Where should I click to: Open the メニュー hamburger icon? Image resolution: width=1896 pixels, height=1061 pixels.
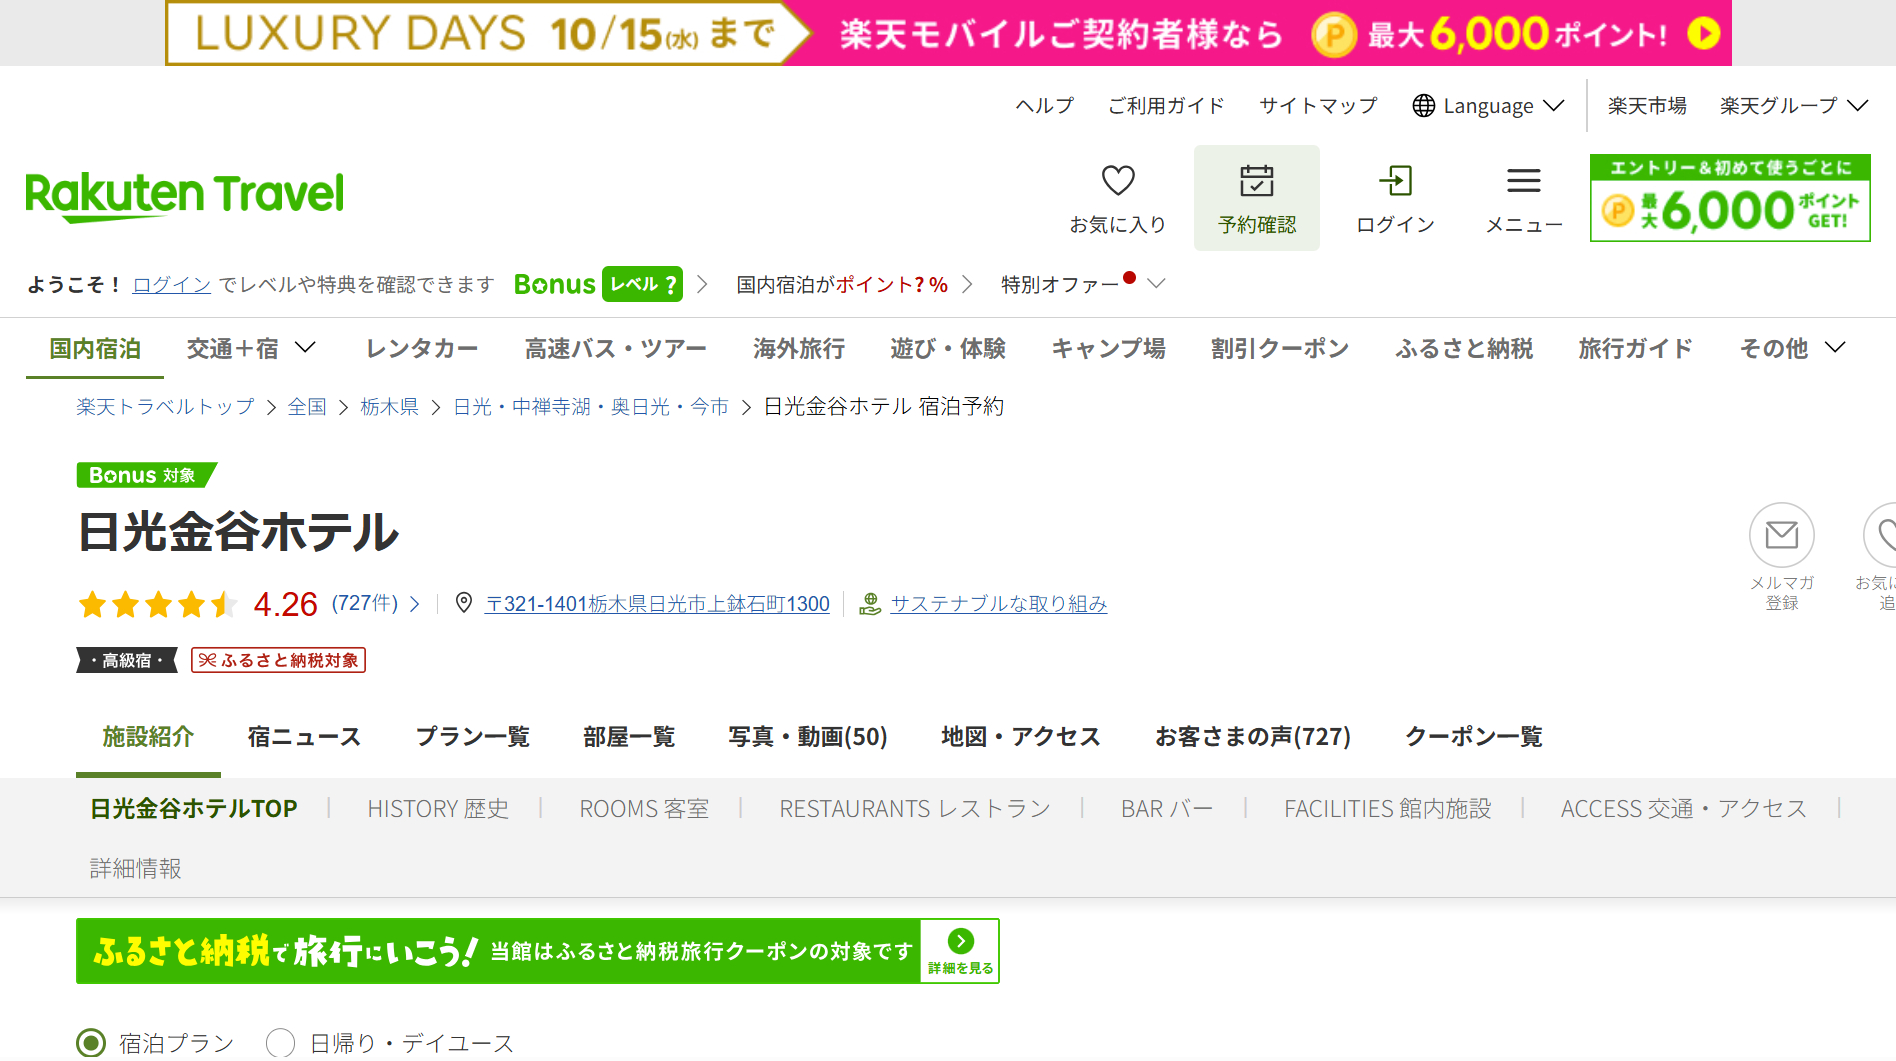coord(1523,181)
